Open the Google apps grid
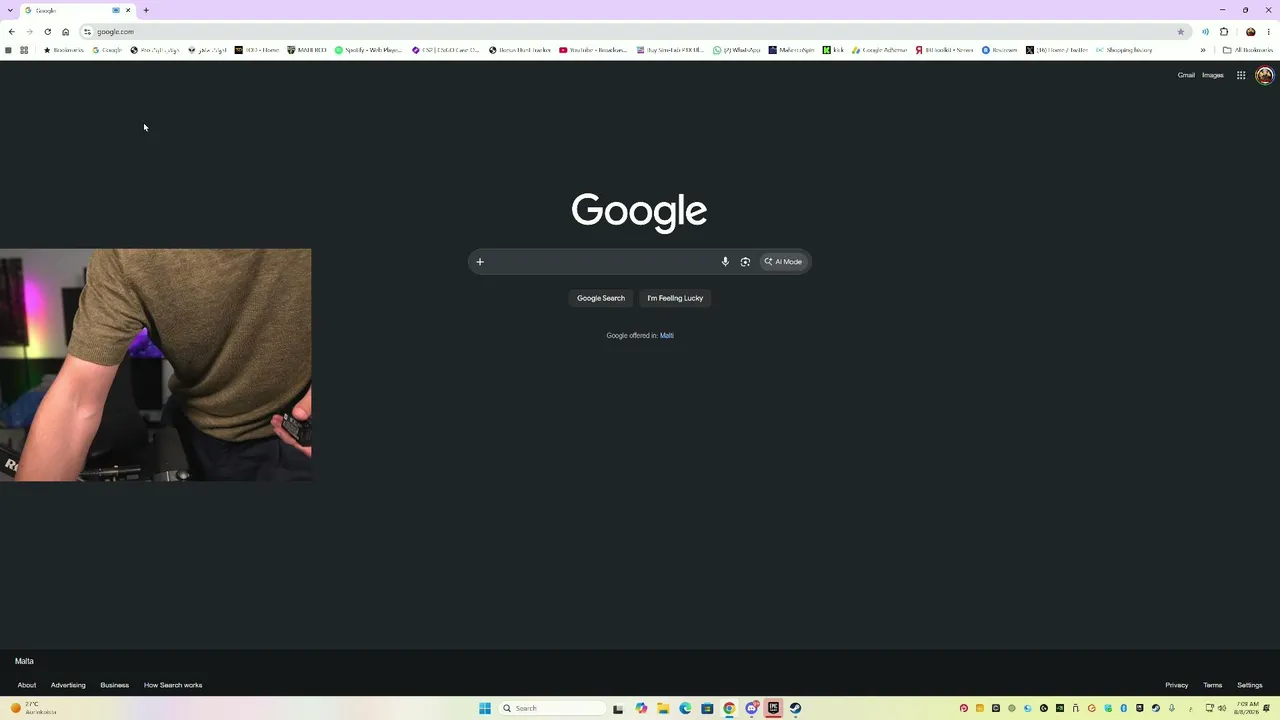Image resolution: width=1280 pixels, height=720 pixels. [1241, 75]
